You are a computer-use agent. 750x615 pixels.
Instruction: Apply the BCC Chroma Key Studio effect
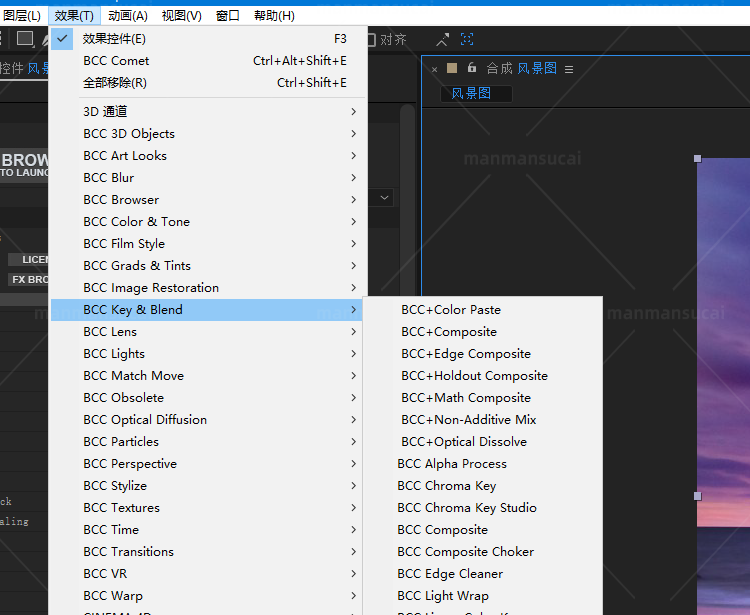[483, 507]
